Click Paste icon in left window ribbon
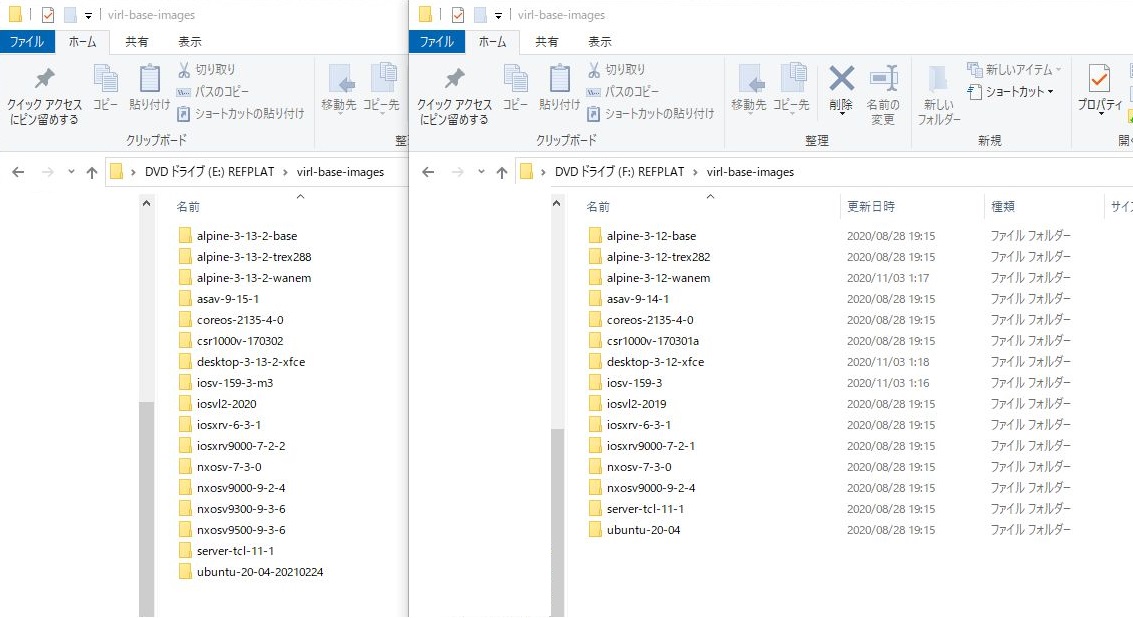 coord(150,87)
